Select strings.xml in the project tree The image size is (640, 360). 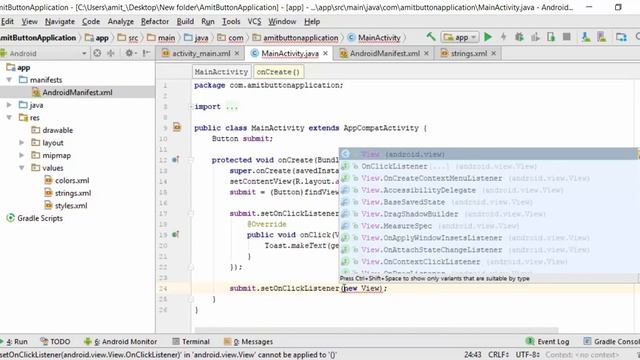click(x=73, y=193)
